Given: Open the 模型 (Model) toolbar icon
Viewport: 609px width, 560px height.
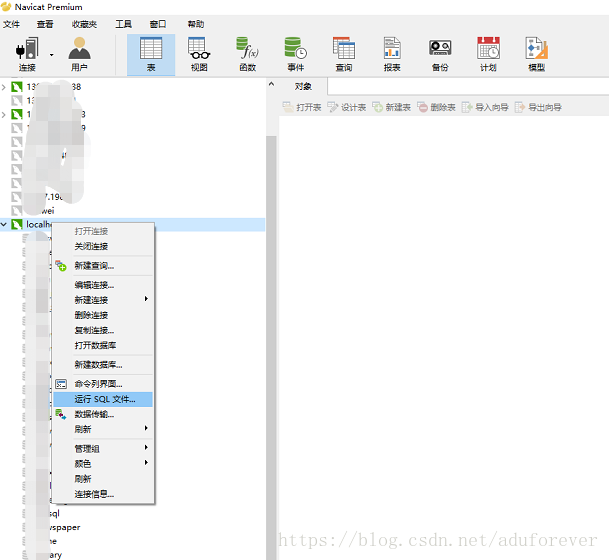Looking at the screenshot, I should click(536, 55).
